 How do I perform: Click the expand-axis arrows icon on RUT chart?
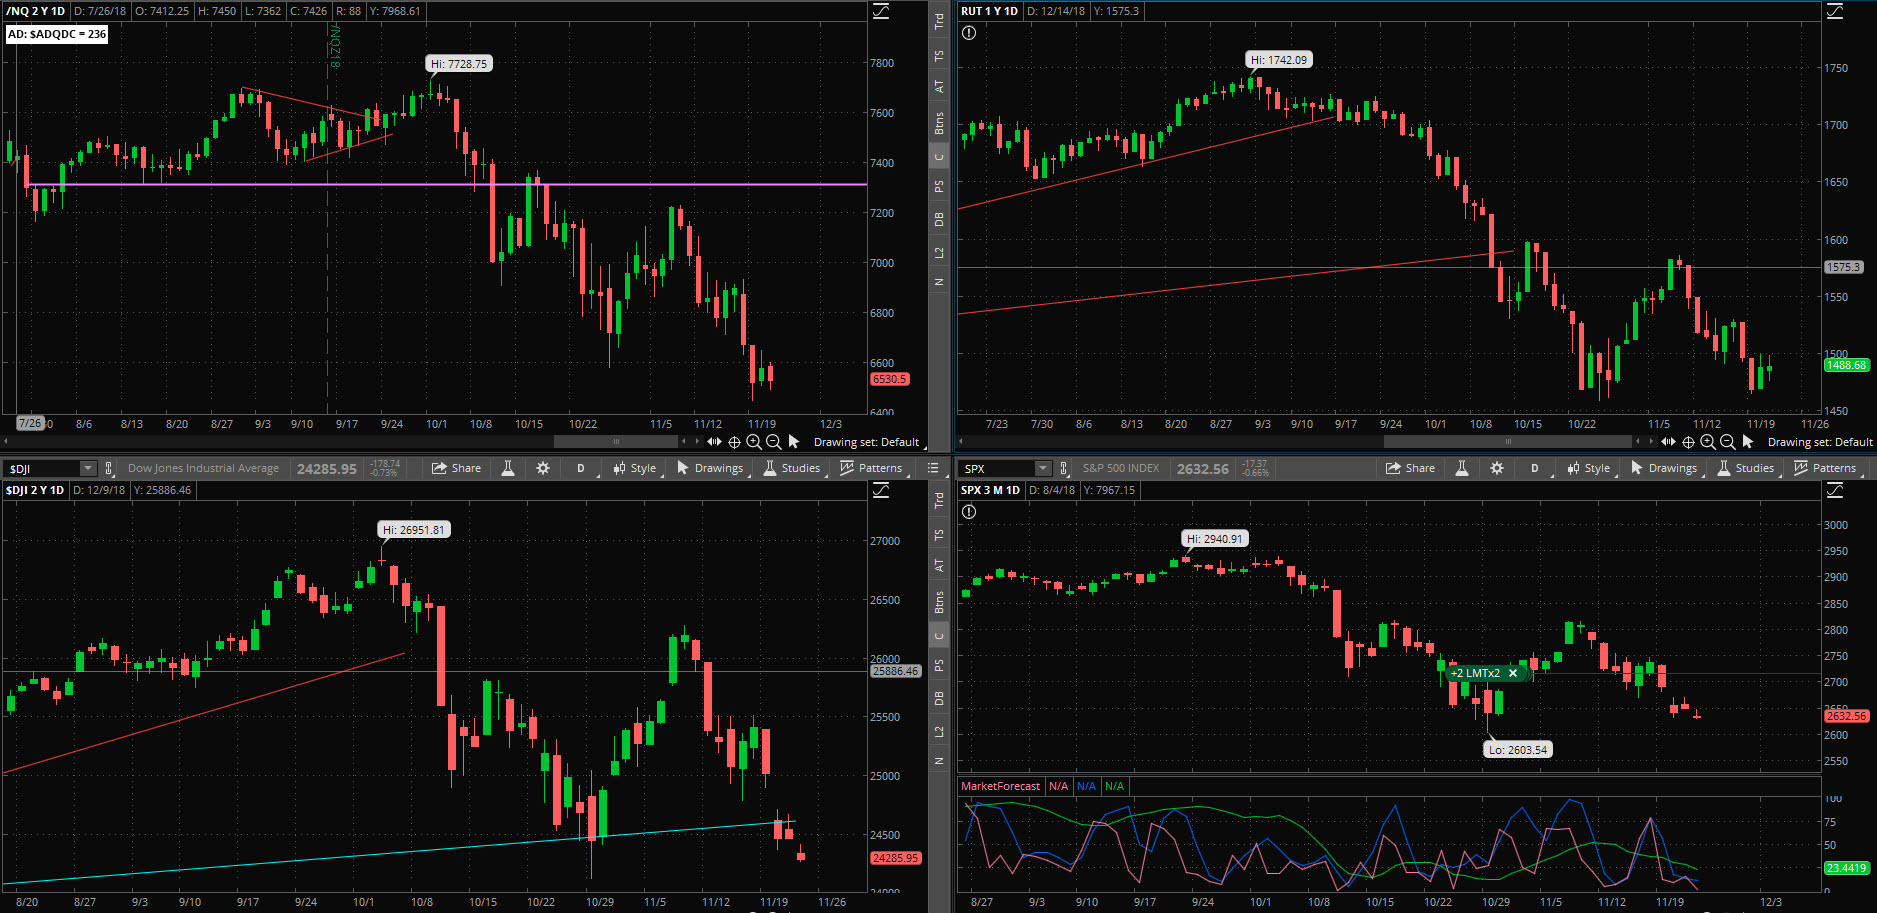[x=1668, y=442]
